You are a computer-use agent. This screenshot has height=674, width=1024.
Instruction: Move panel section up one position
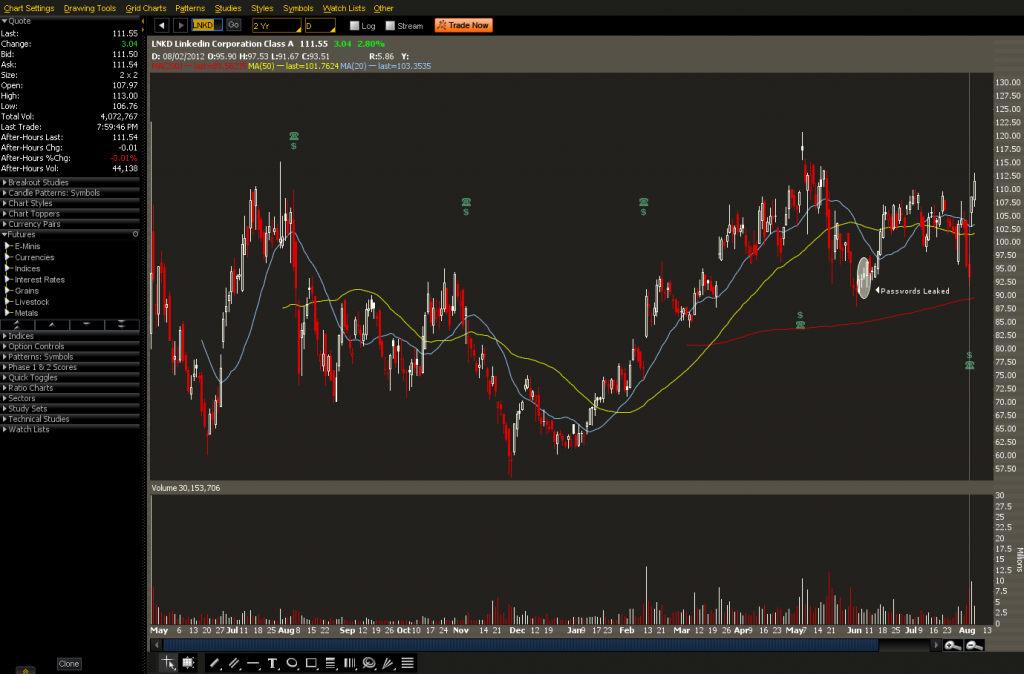[52, 325]
